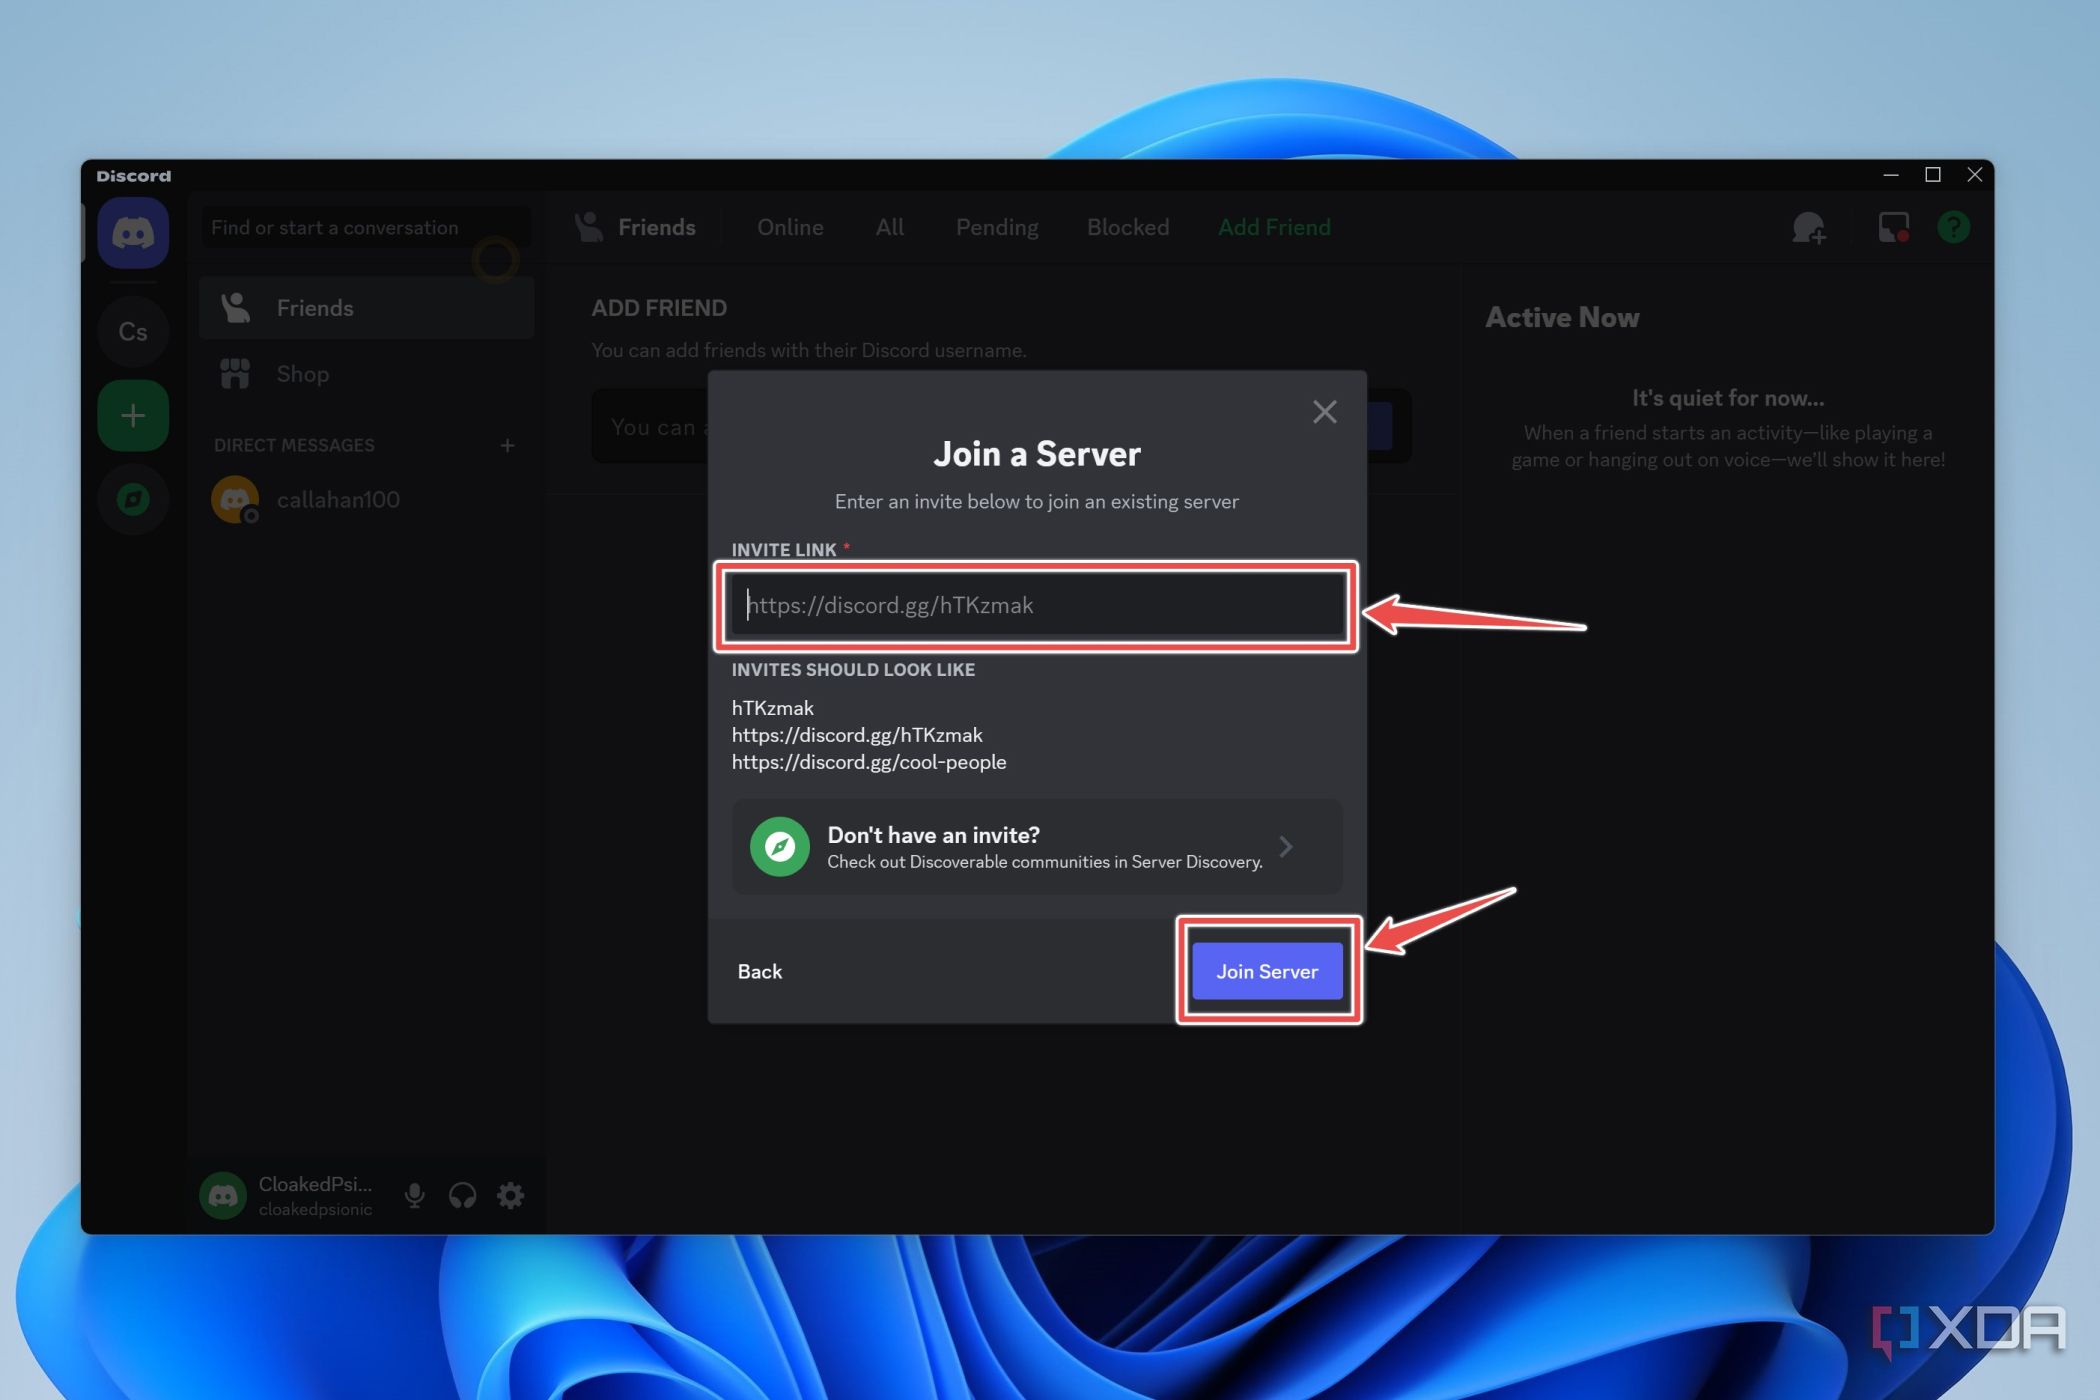Switch to the Blocked tab
This screenshot has width=2100, height=1400.
point(1127,227)
